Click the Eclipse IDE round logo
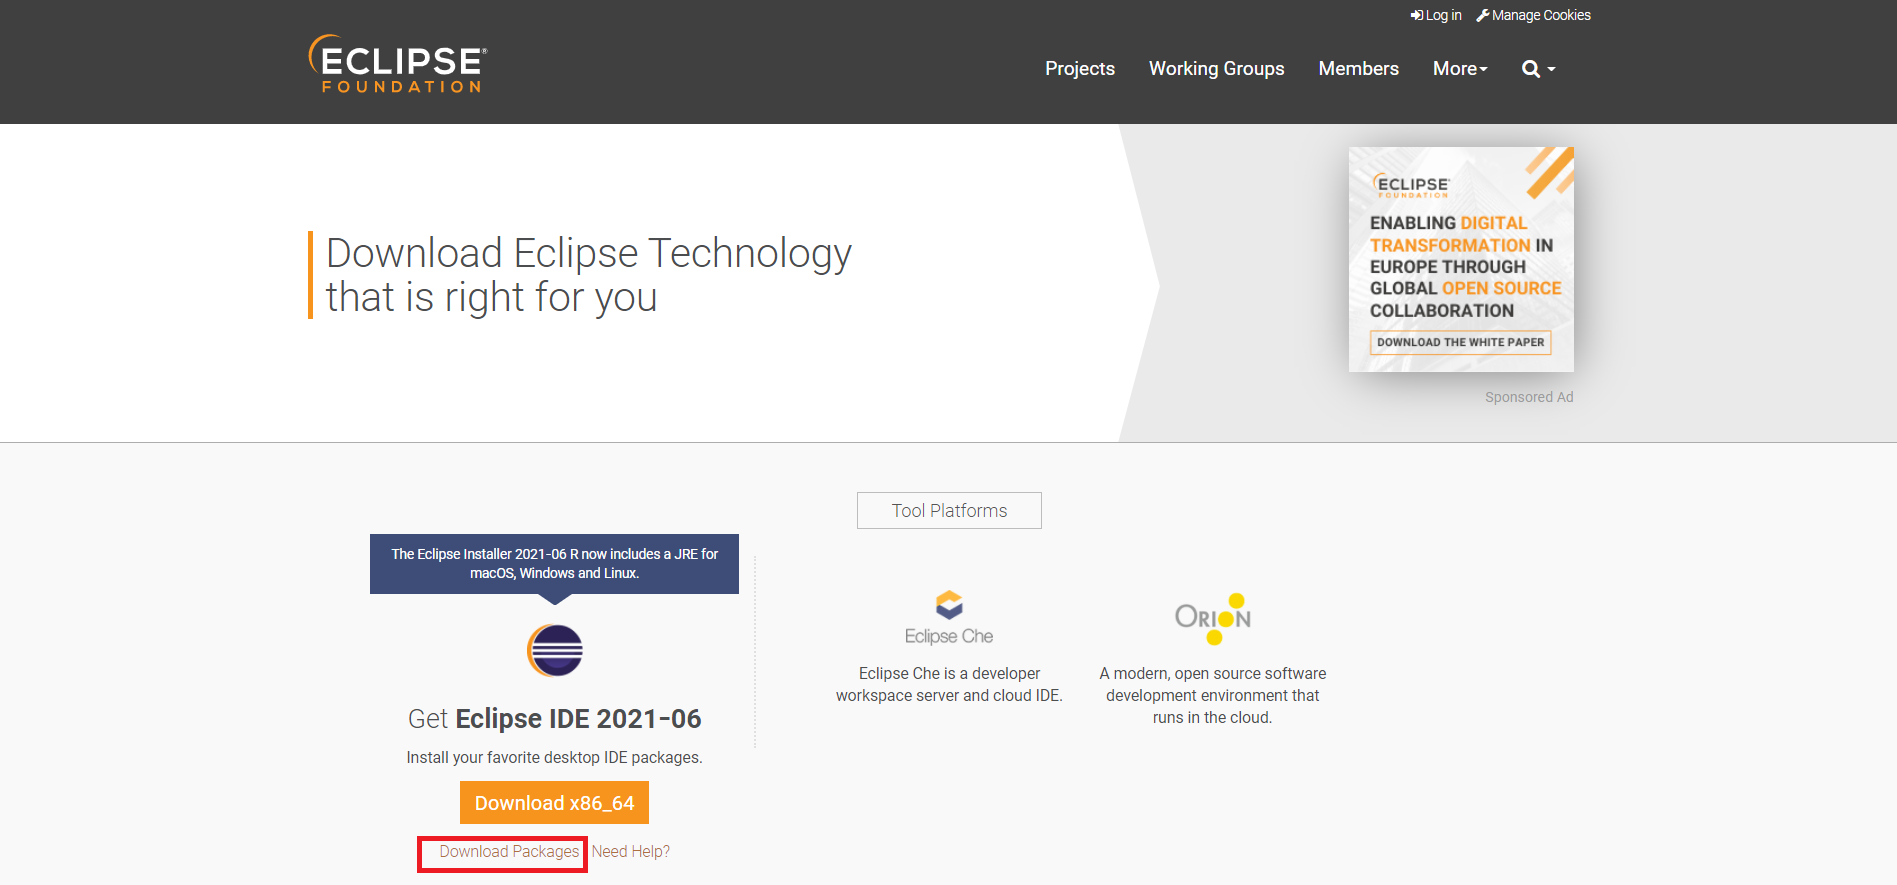1897x885 pixels. click(x=555, y=651)
